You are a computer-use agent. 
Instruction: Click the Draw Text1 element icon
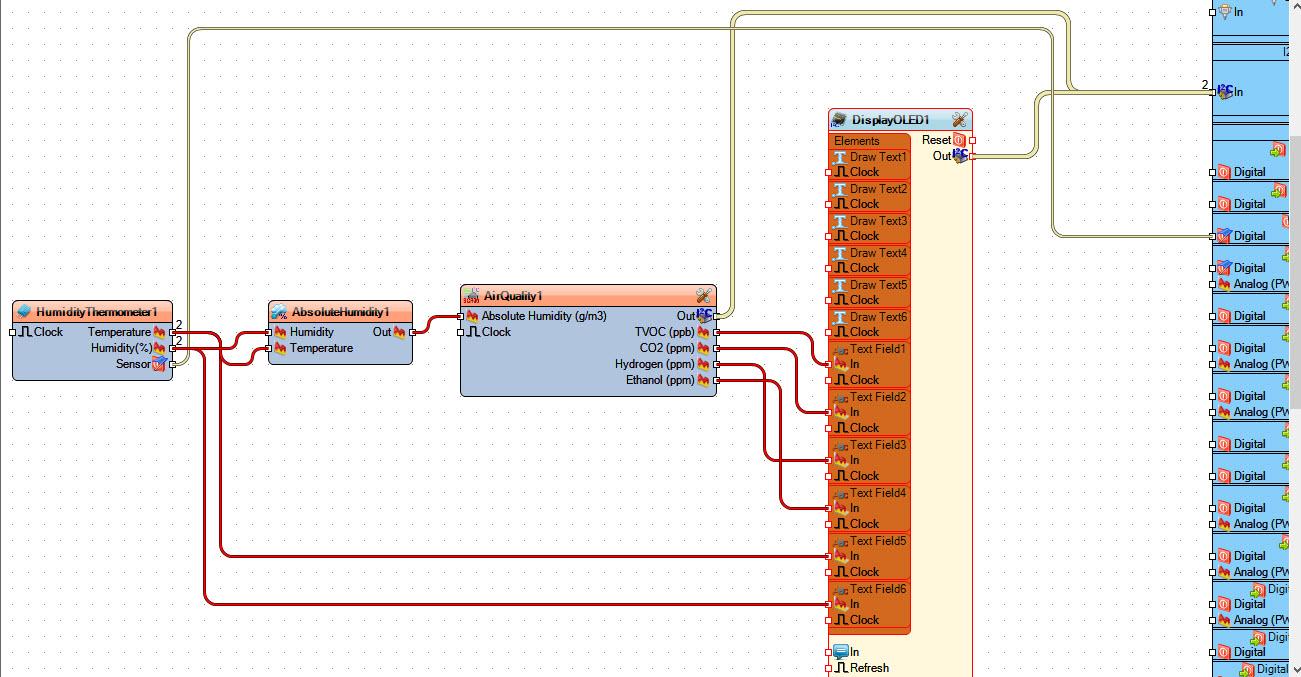point(841,157)
